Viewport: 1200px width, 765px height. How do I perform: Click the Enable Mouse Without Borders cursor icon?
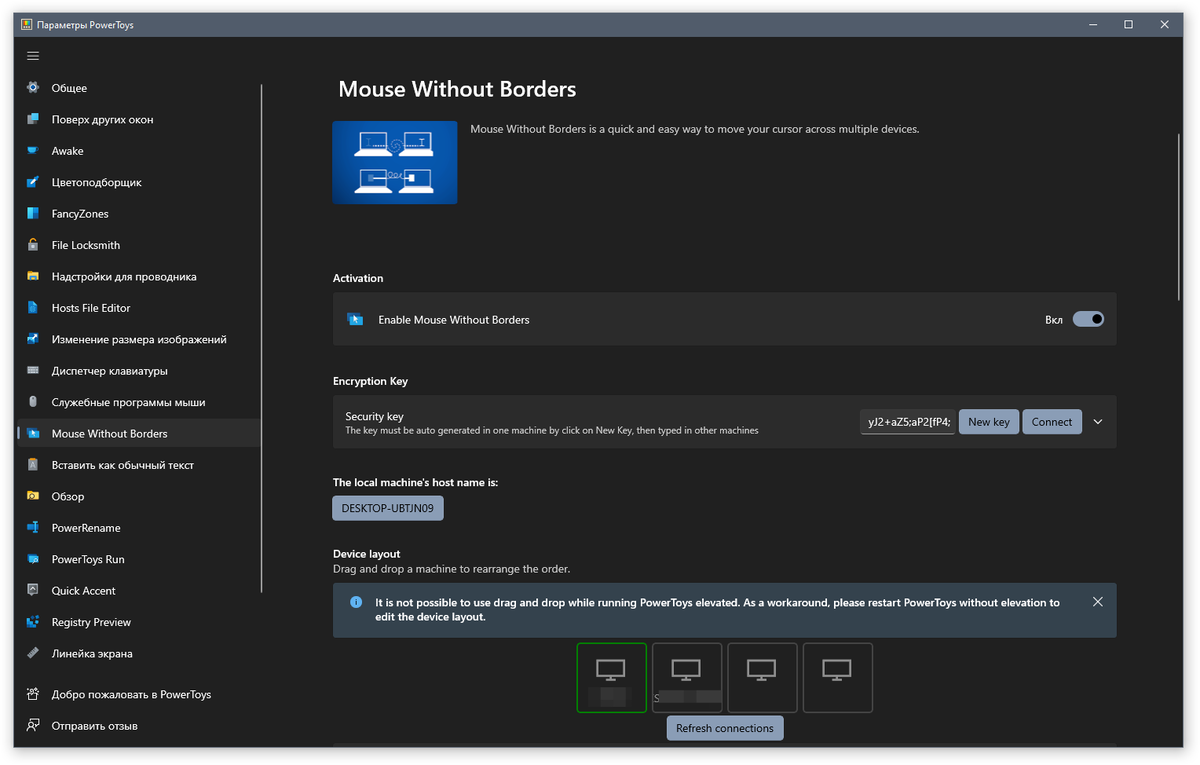click(x=355, y=320)
